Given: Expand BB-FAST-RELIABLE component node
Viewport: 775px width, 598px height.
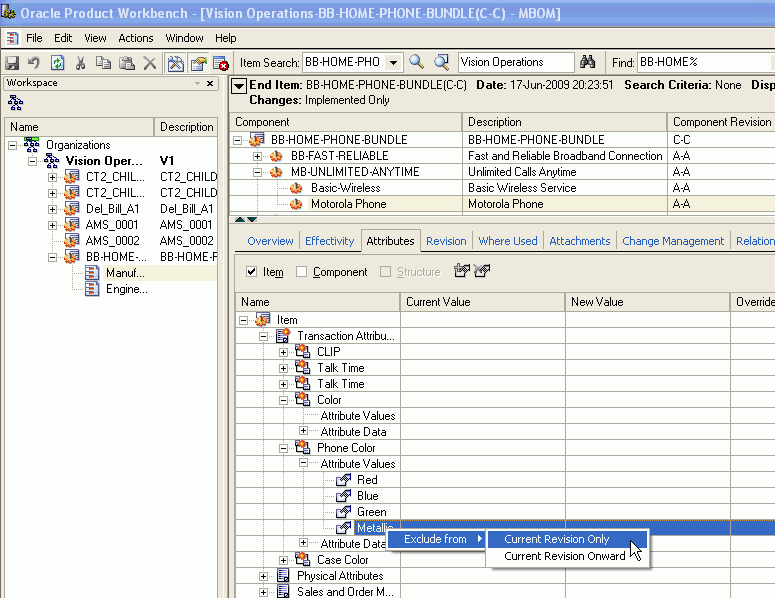Looking at the screenshot, I should coord(258,156).
